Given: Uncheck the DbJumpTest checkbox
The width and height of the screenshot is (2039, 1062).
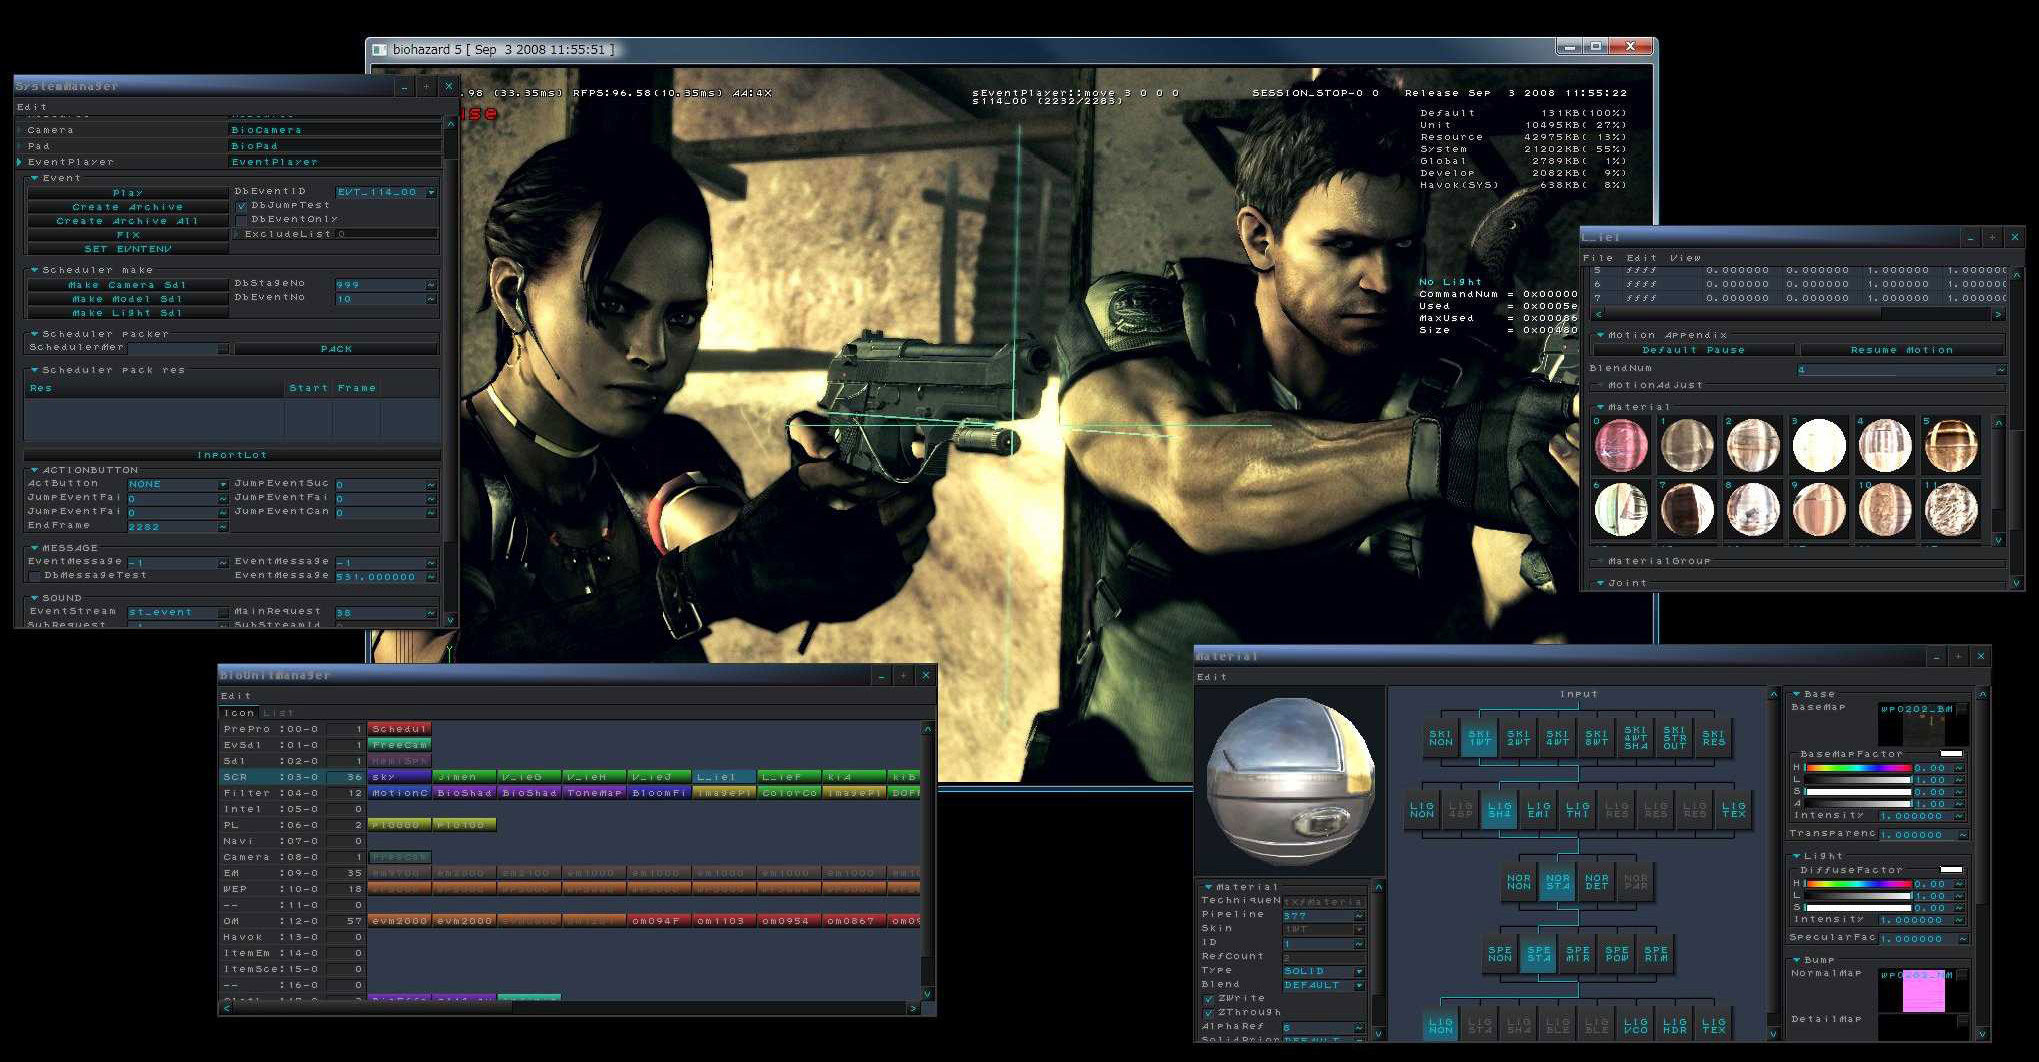Looking at the screenshot, I should coord(241,205).
